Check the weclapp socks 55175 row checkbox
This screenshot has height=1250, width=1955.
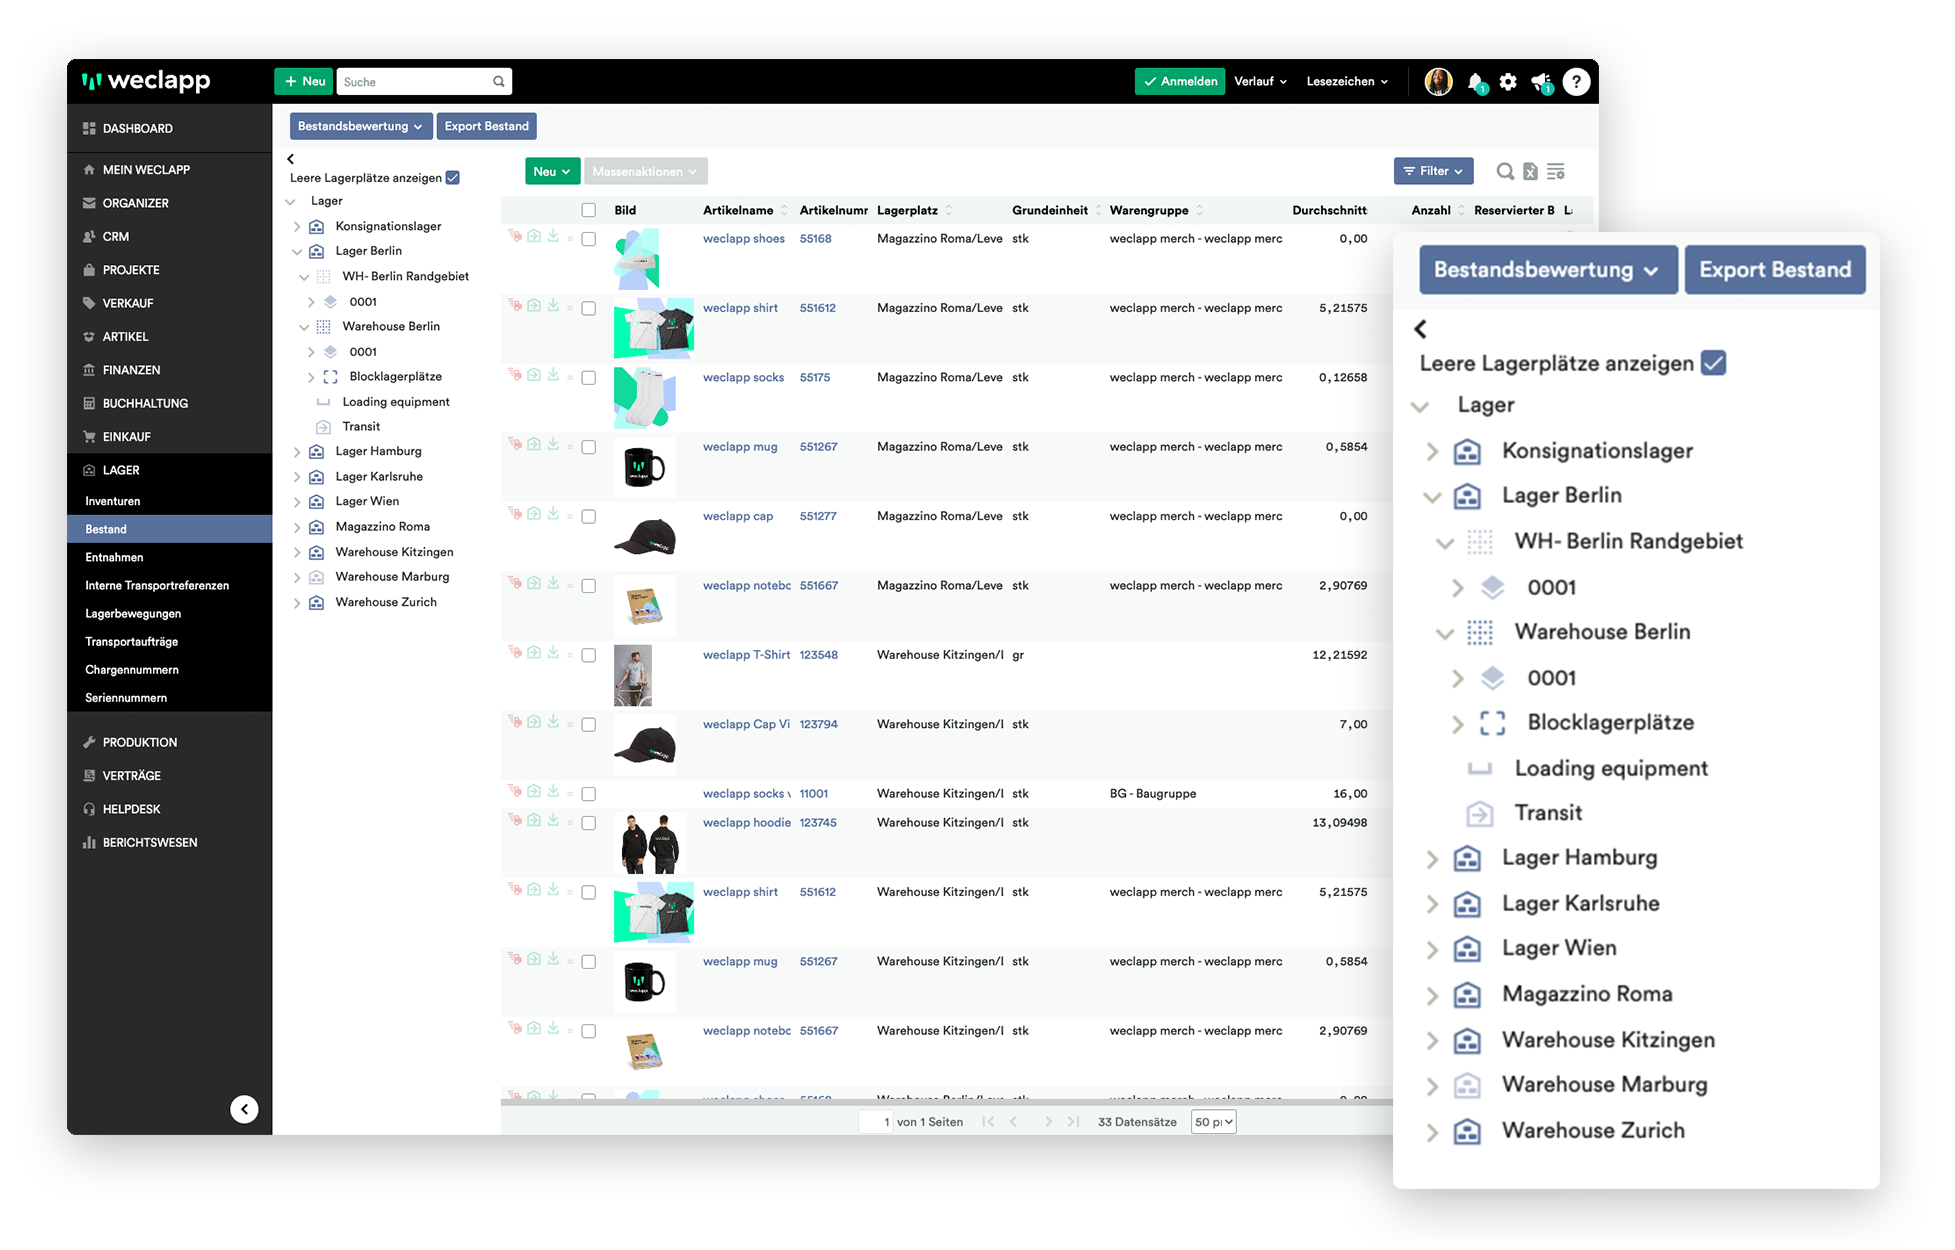point(588,378)
